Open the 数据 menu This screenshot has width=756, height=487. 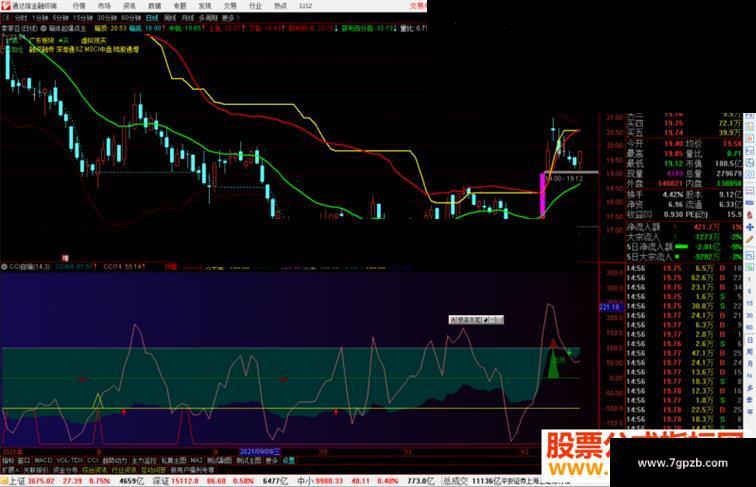(154, 6)
